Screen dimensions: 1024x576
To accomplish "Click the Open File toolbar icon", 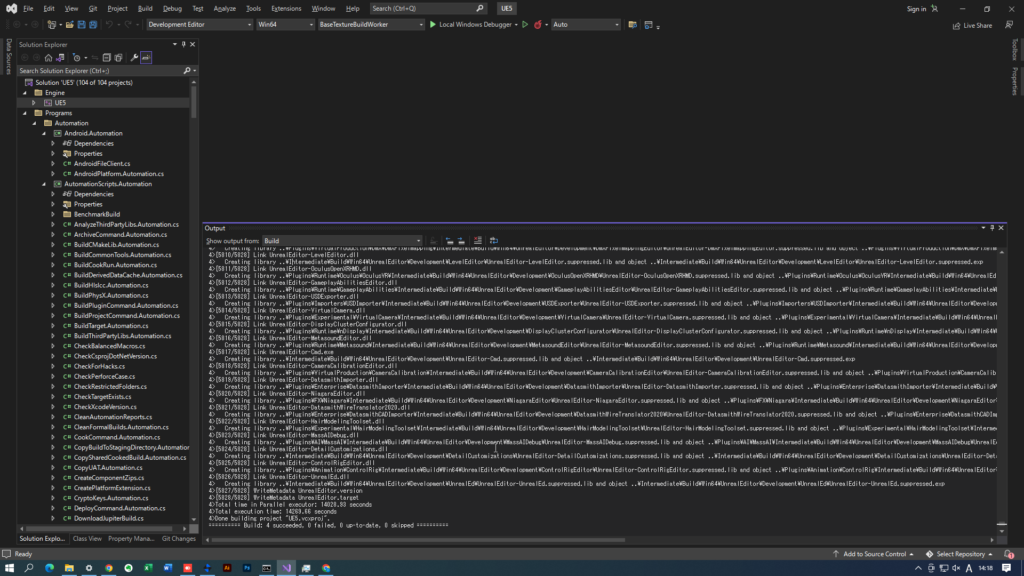I will 69,25.
